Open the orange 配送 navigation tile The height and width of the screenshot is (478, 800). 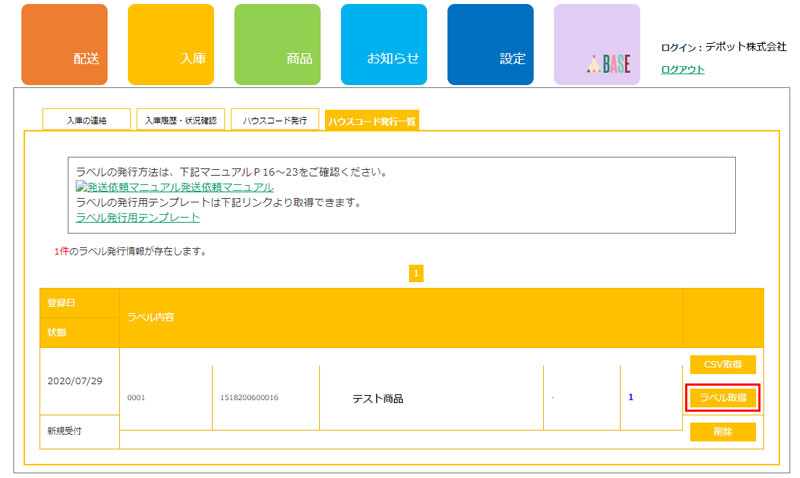coord(64,45)
